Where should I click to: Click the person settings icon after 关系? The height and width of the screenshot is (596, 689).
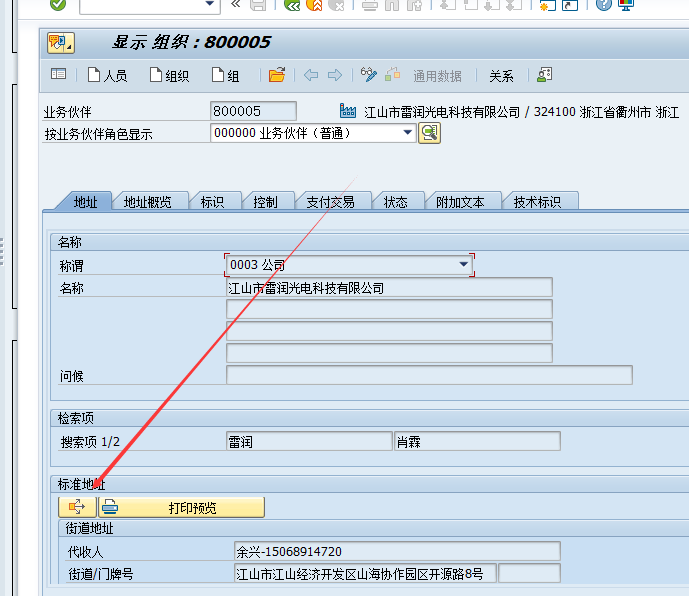[x=544, y=75]
